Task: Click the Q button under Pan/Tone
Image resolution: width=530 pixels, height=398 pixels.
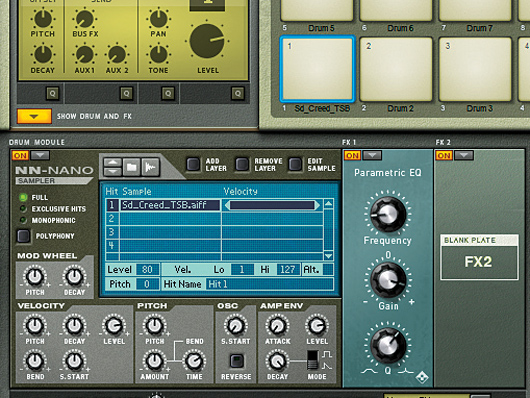Action: pyautogui.click(x=168, y=93)
